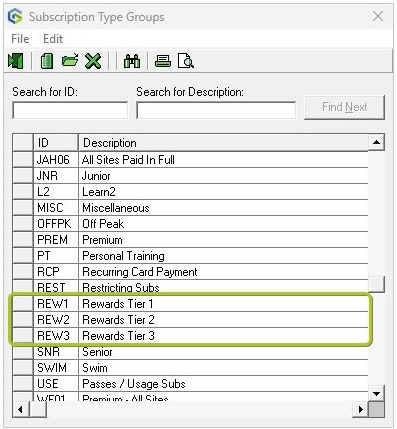Click the Personal Training description cell
Viewport: 397px width, 429px height.
pyautogui.click(x=223, y=256)
